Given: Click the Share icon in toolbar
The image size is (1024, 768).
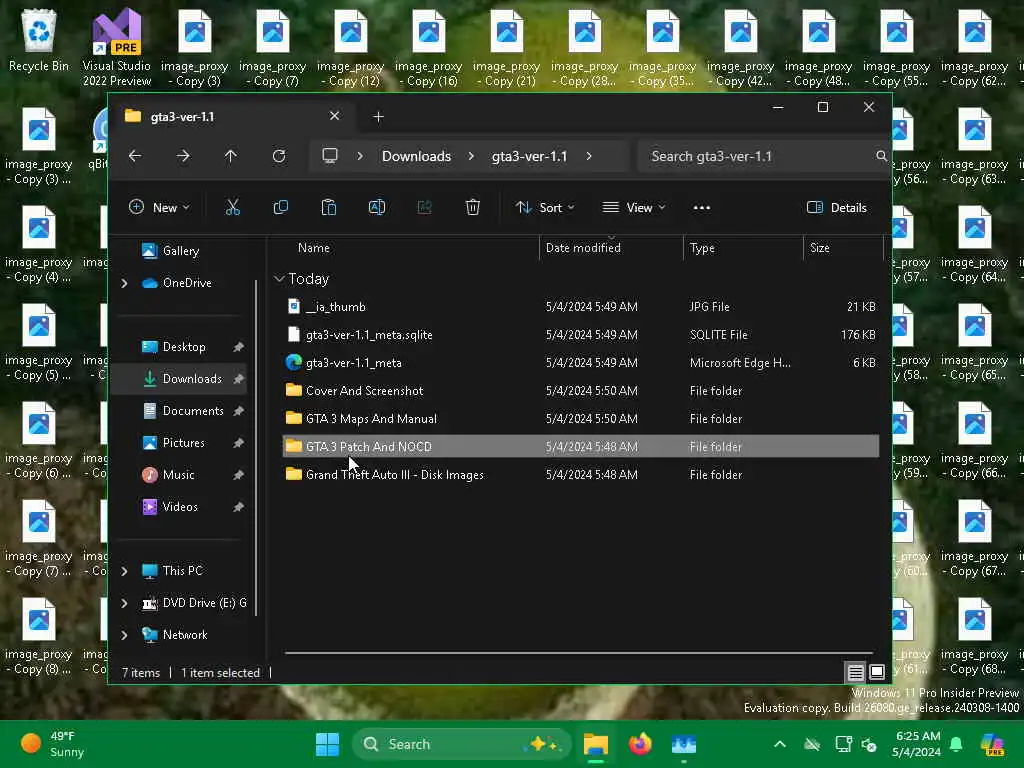Looking at the screenshot, I should click(424, 208).
